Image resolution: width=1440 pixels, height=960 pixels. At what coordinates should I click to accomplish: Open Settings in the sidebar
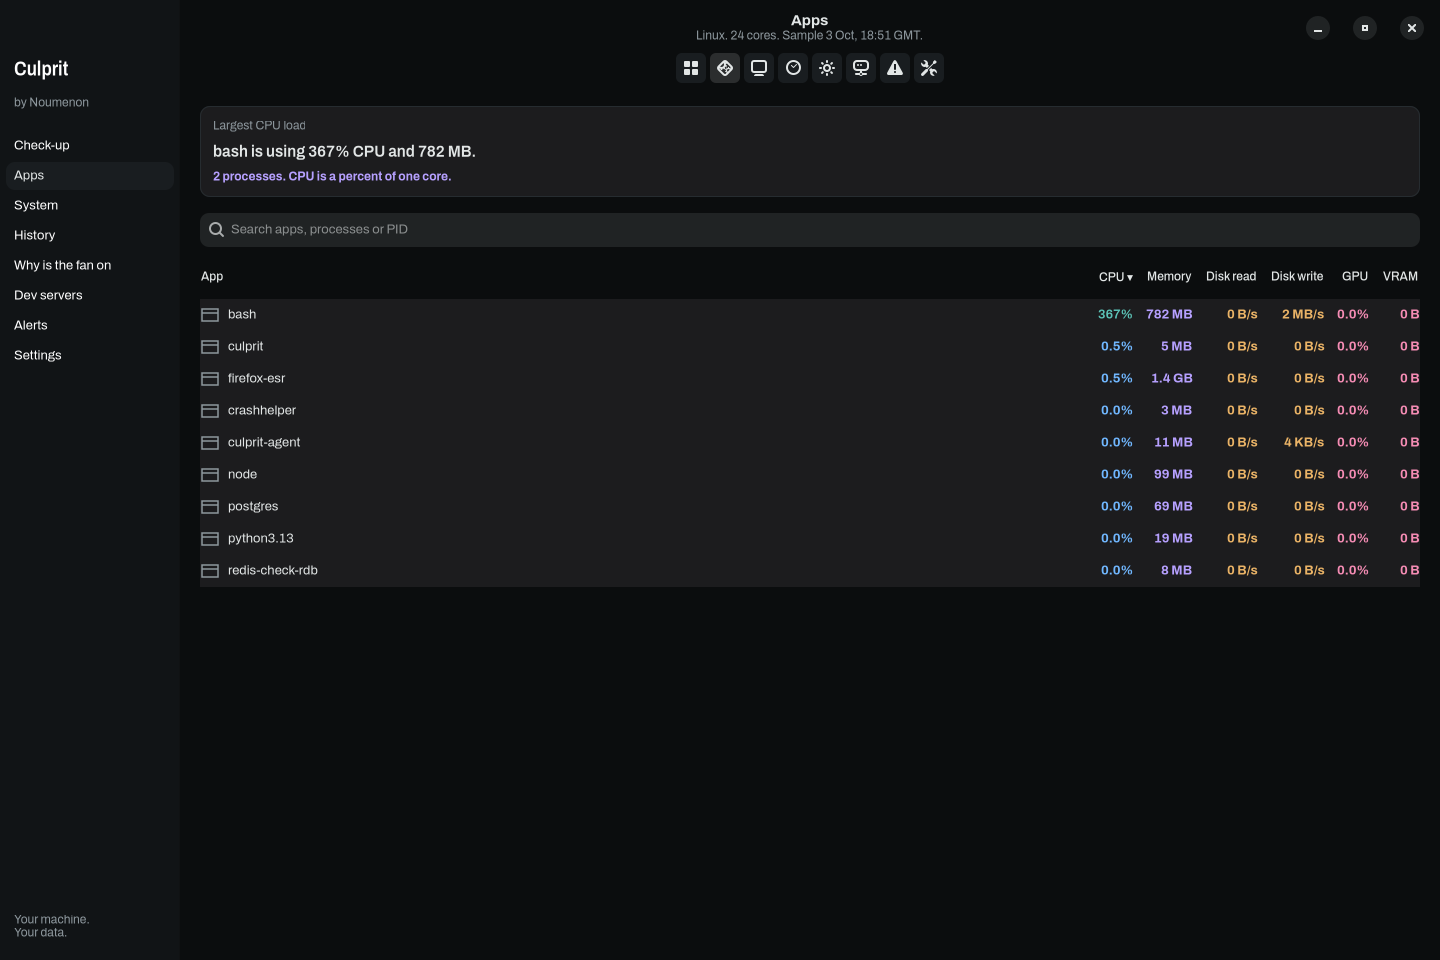tap(90, 355)
